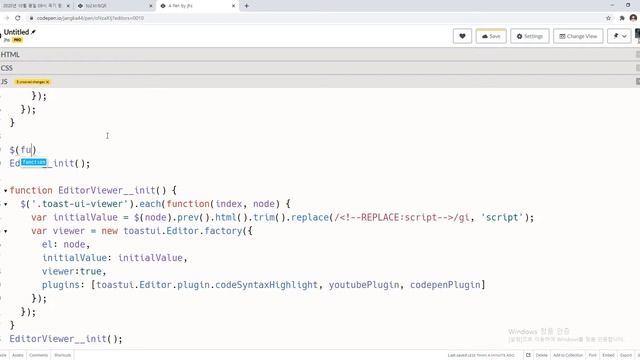
Task: Click the unsaved changes badge in JS header
Action: (x=33, y=82)
